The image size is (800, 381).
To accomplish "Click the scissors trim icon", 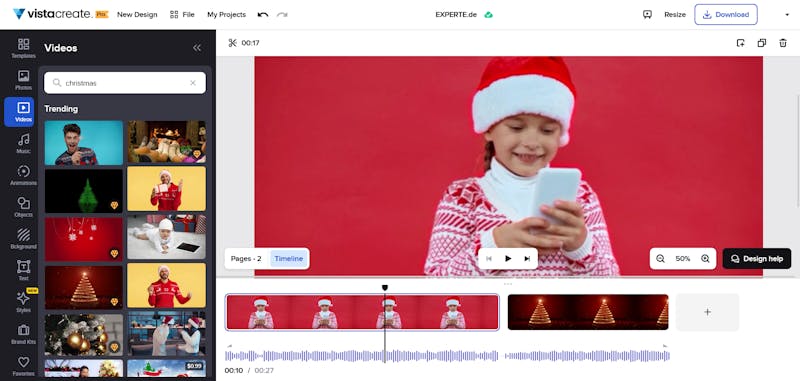I will click(x=233, y=43).
